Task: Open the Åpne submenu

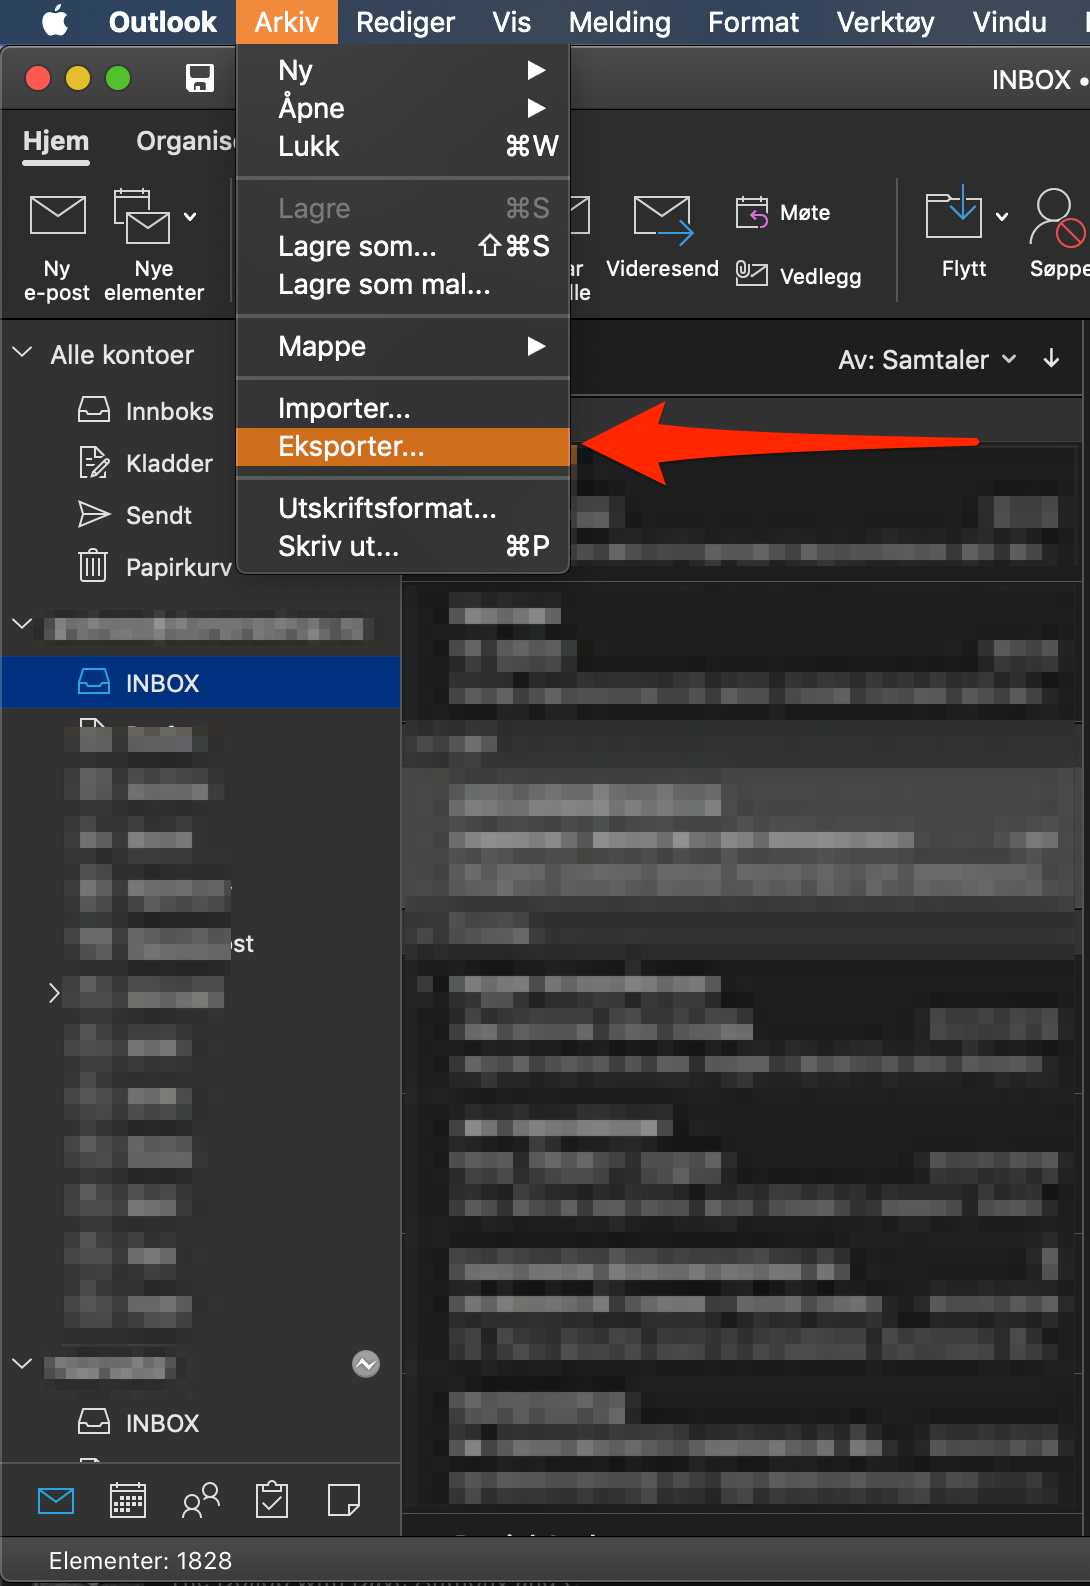Action: tap(402, 108)
